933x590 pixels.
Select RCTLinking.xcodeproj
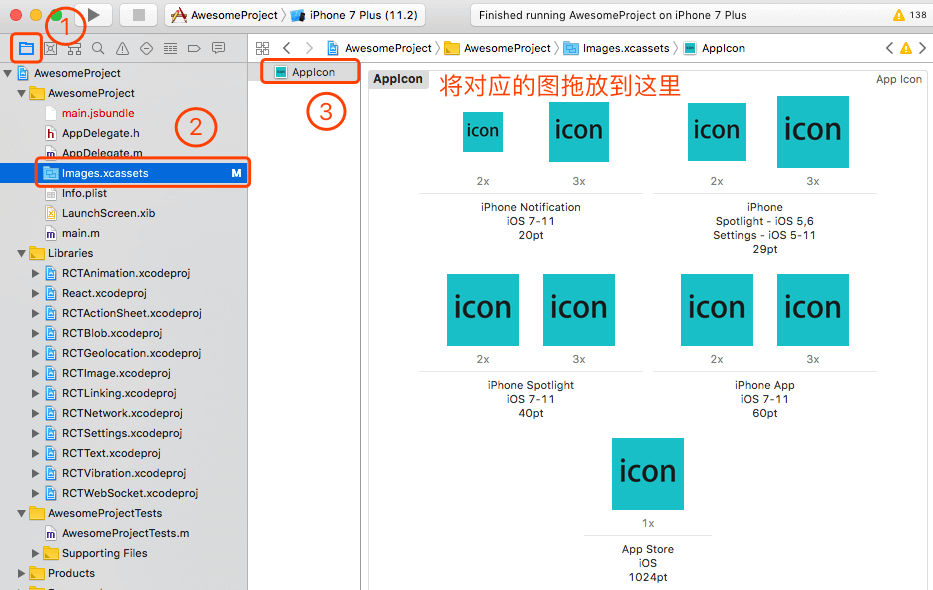click(x=119, y=393)
